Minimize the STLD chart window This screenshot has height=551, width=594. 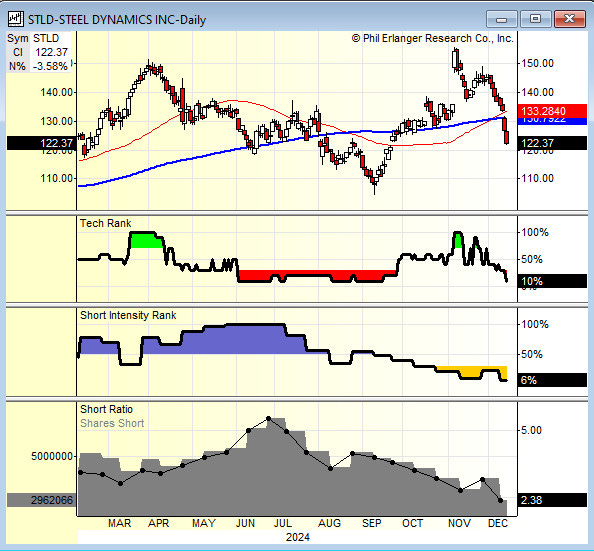click(x=502, y=19)
